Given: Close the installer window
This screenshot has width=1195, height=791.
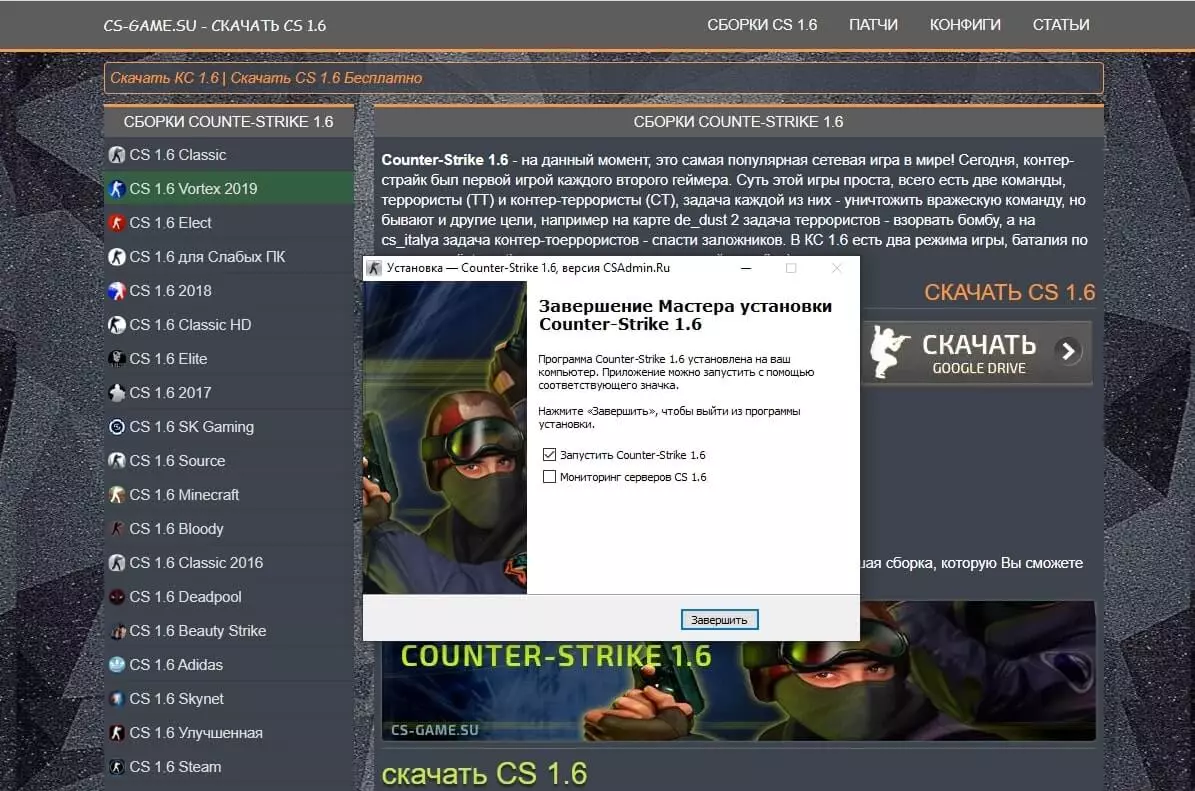Looking at the screenshot, I should click(x=837, y=268).
